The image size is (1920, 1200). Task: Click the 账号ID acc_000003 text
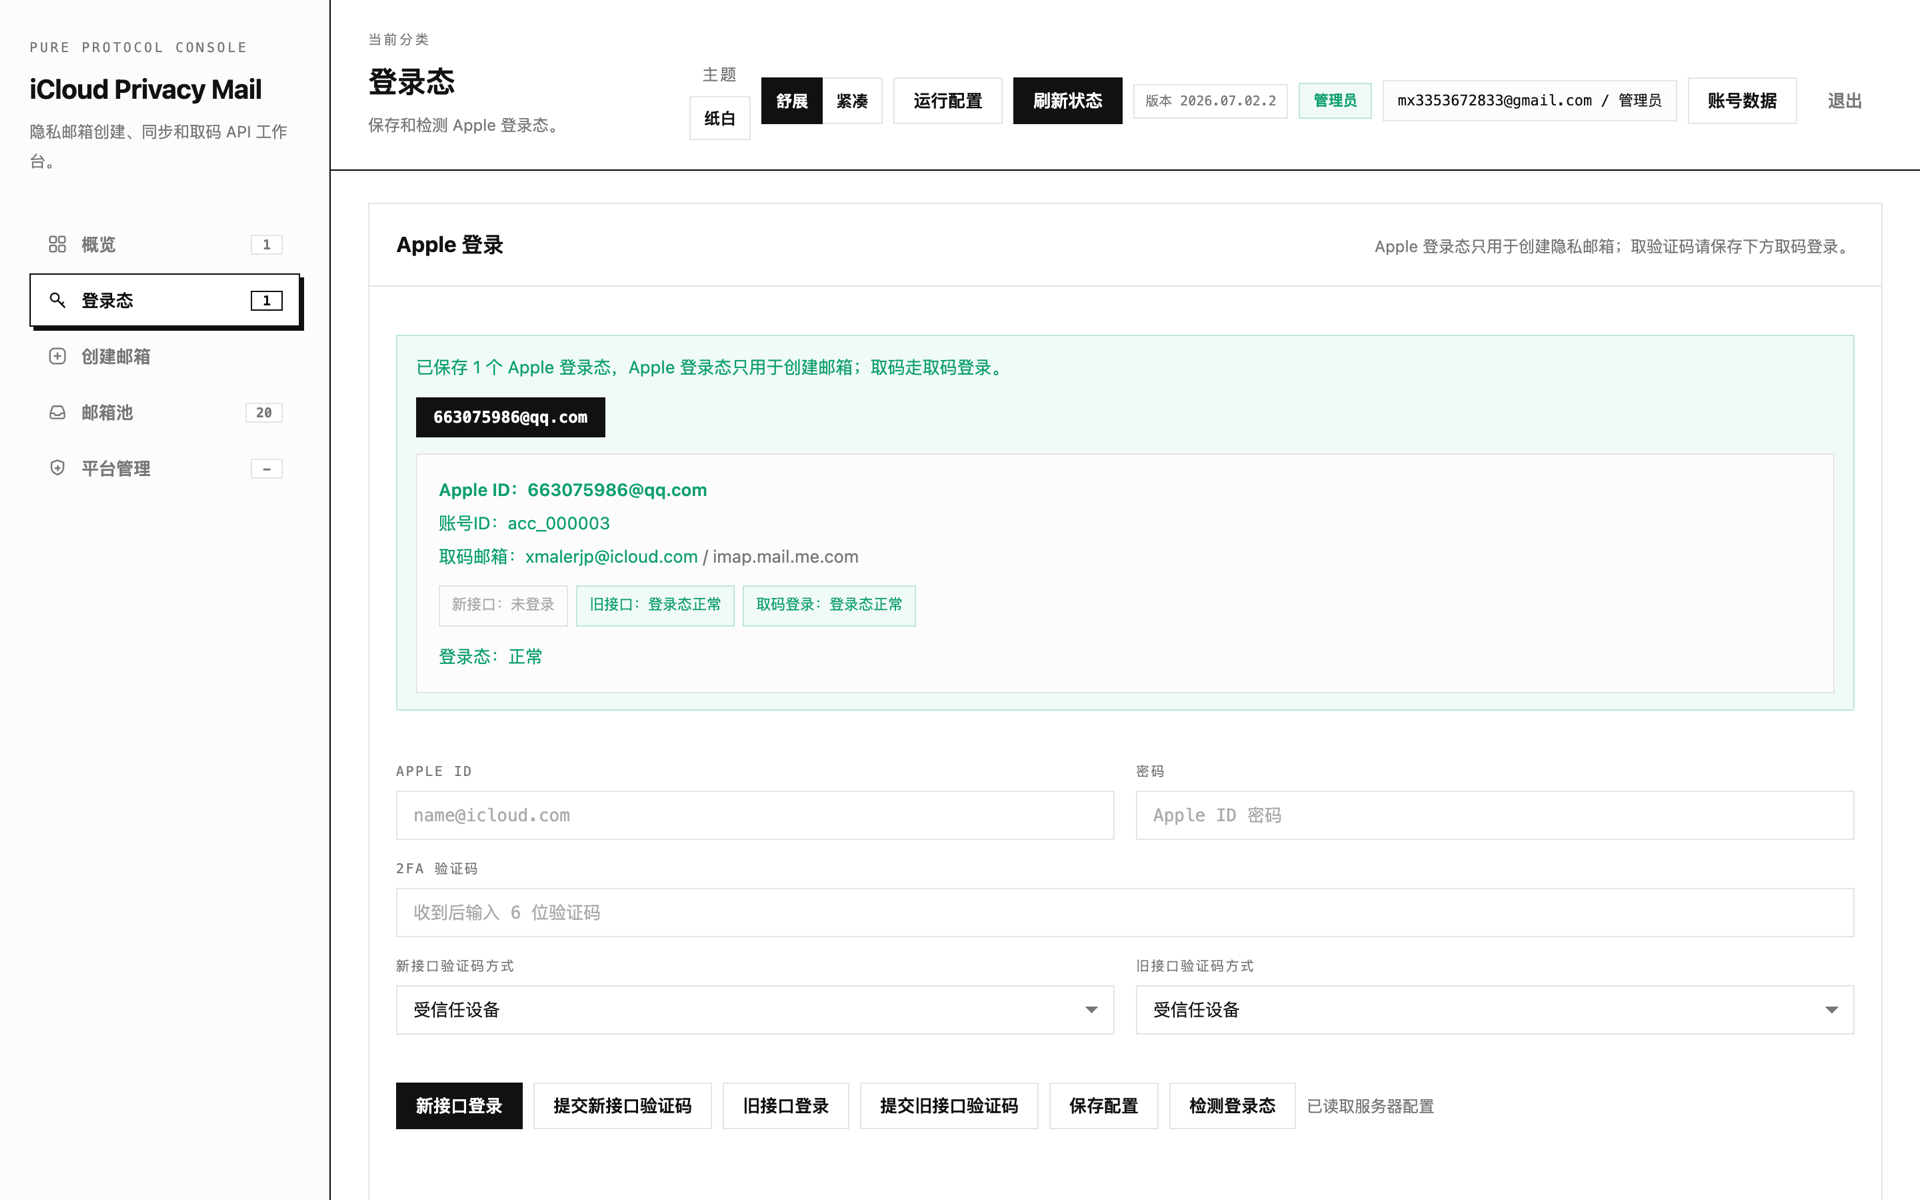tap(524, 523)
